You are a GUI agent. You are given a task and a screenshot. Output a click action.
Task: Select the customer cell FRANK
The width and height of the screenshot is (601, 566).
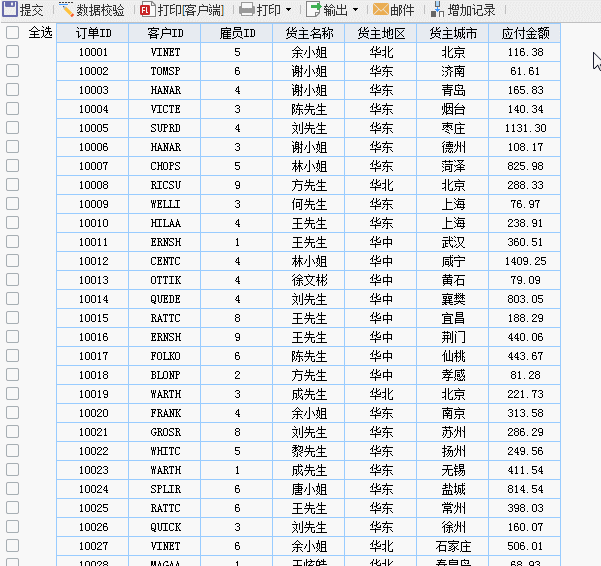(x=165, y=413)
